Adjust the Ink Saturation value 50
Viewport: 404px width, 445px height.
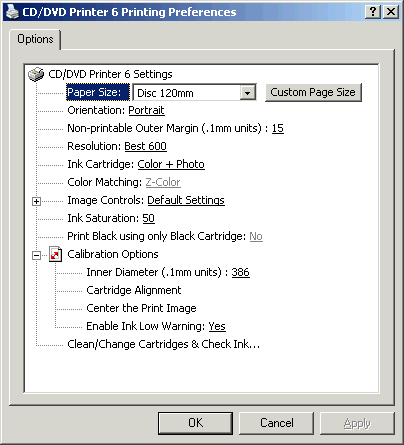point(148,218)
